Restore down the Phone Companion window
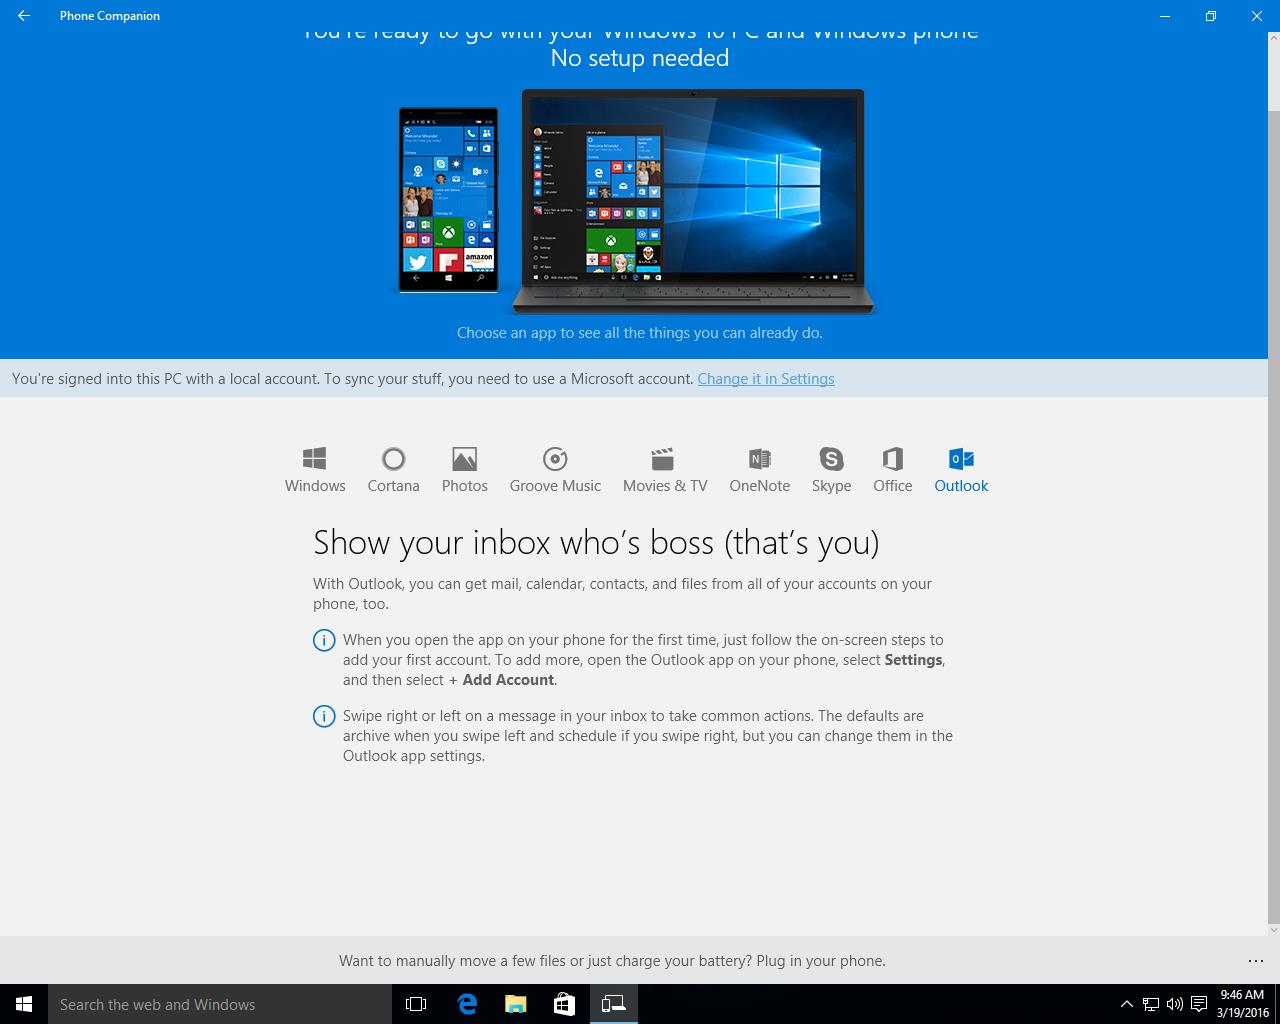Image resolution: width=1280 pixels, height=1024 pixels. 1210,16
